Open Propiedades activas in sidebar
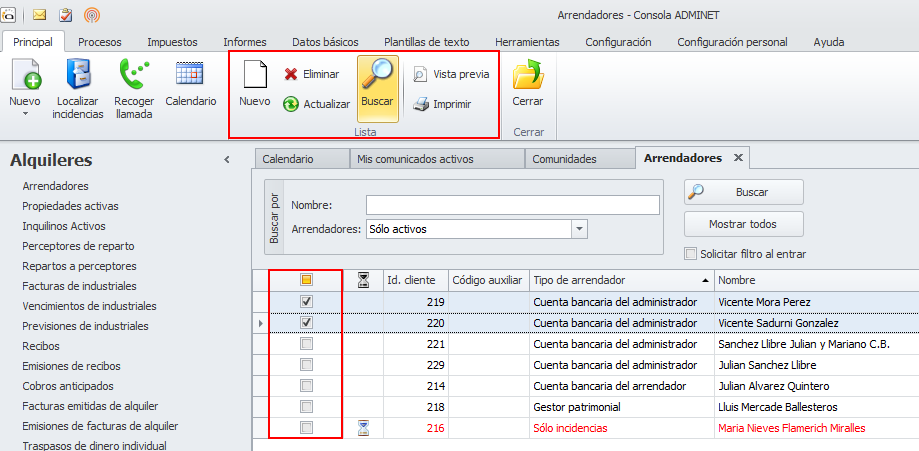 click(x=70, y=206)
